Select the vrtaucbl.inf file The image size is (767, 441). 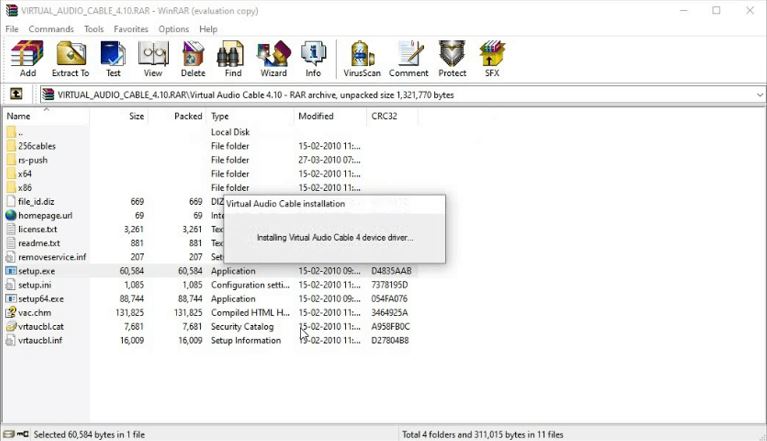tap(40, 340)
